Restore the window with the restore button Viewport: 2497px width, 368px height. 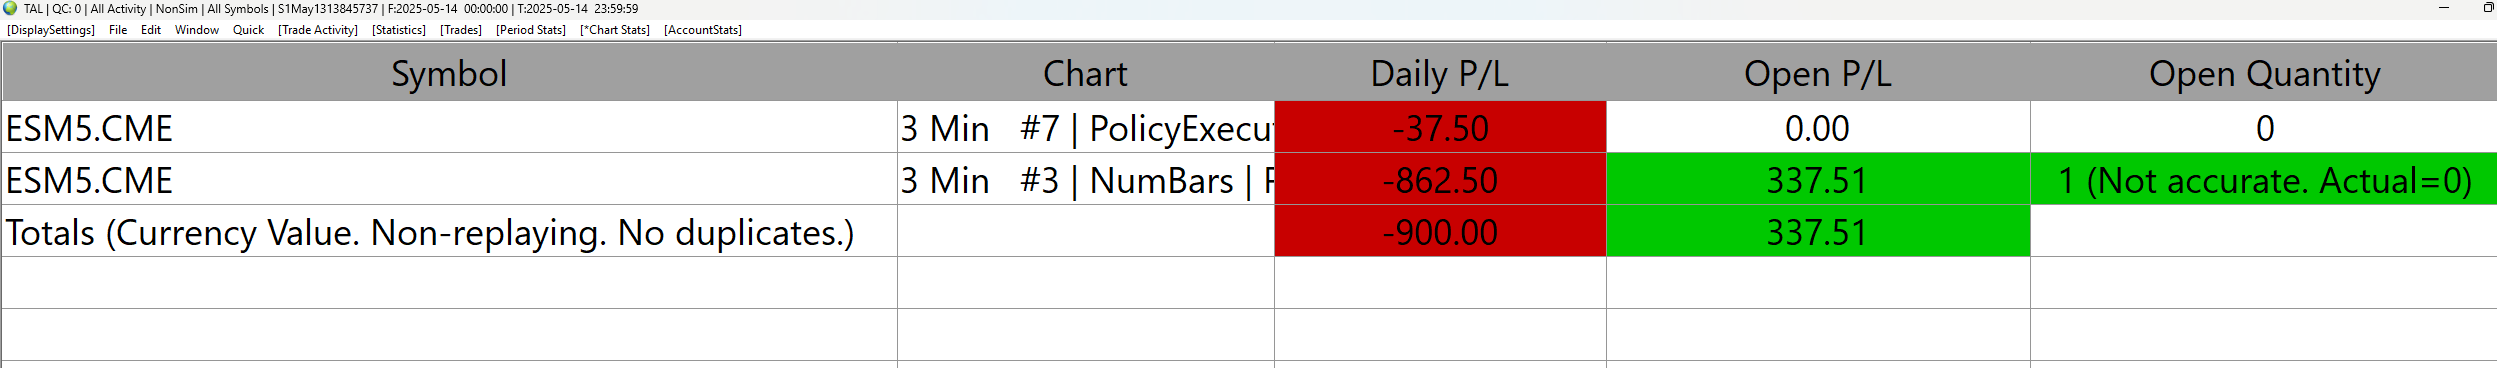pos(2487,8)
